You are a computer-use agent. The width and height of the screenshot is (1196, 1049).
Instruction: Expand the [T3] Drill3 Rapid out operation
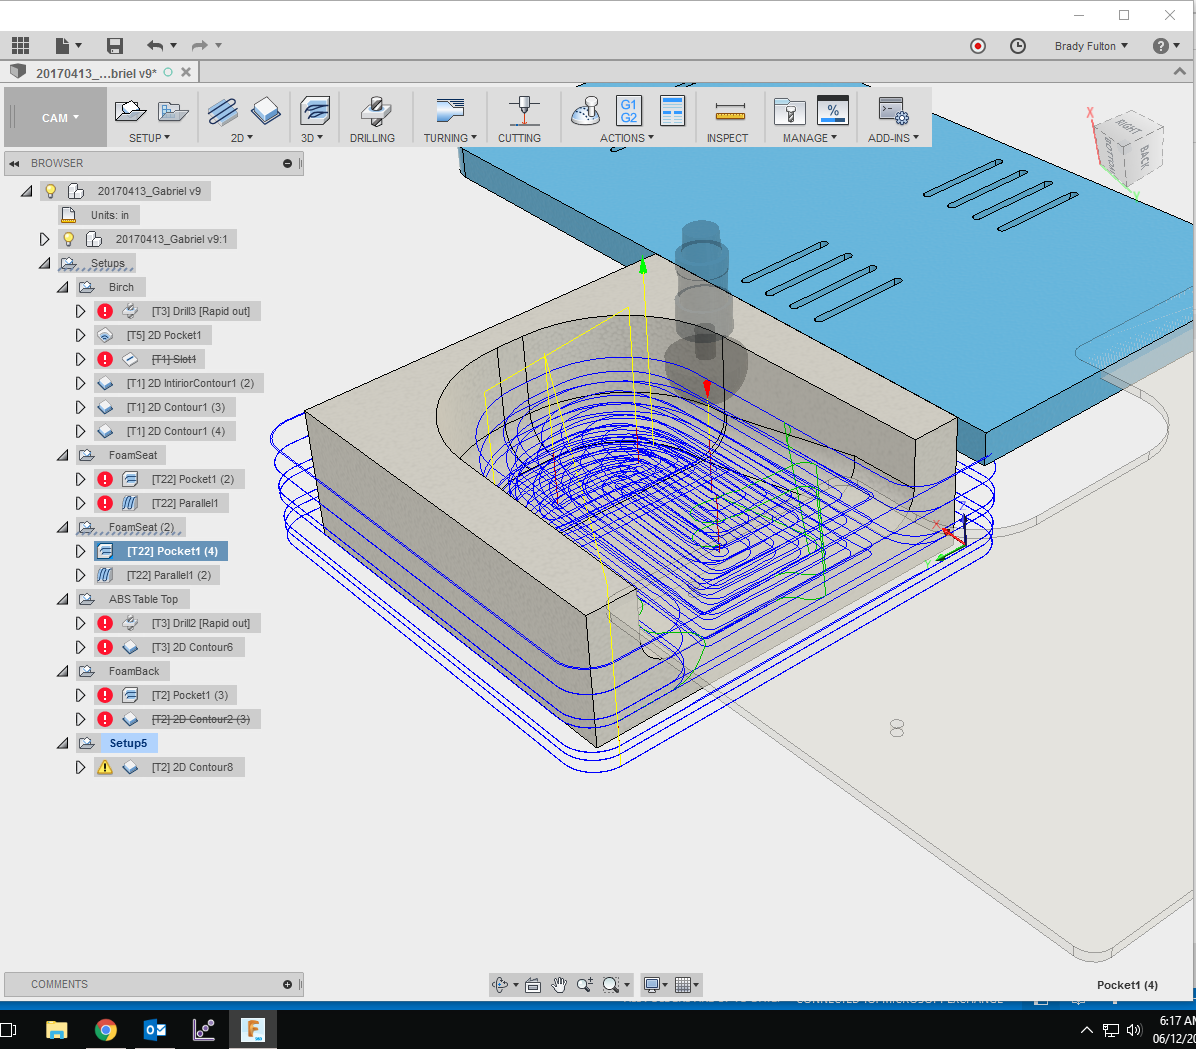(x=80, y=310)
